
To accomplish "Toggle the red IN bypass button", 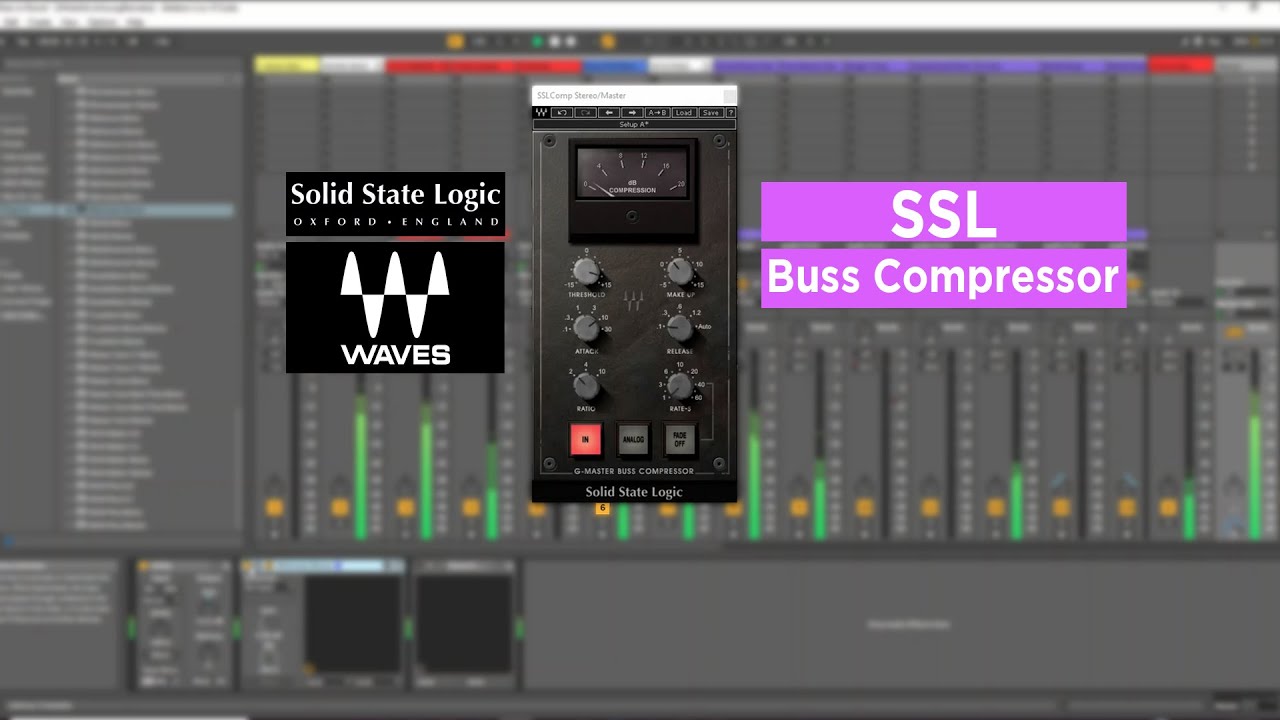I will tap(586, 438).
